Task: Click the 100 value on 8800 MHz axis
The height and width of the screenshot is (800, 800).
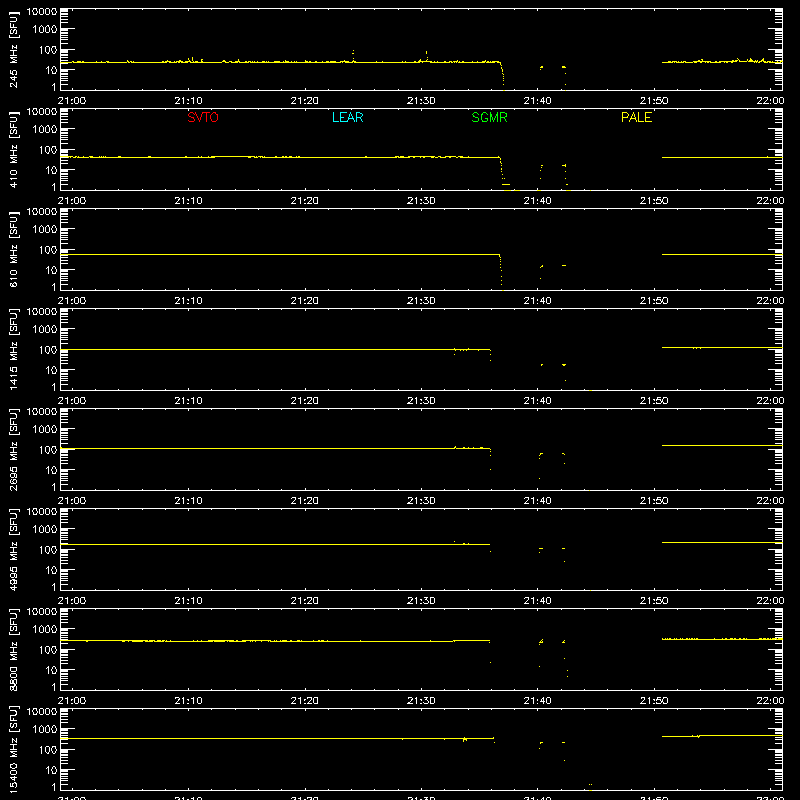Action: [48, 650]
